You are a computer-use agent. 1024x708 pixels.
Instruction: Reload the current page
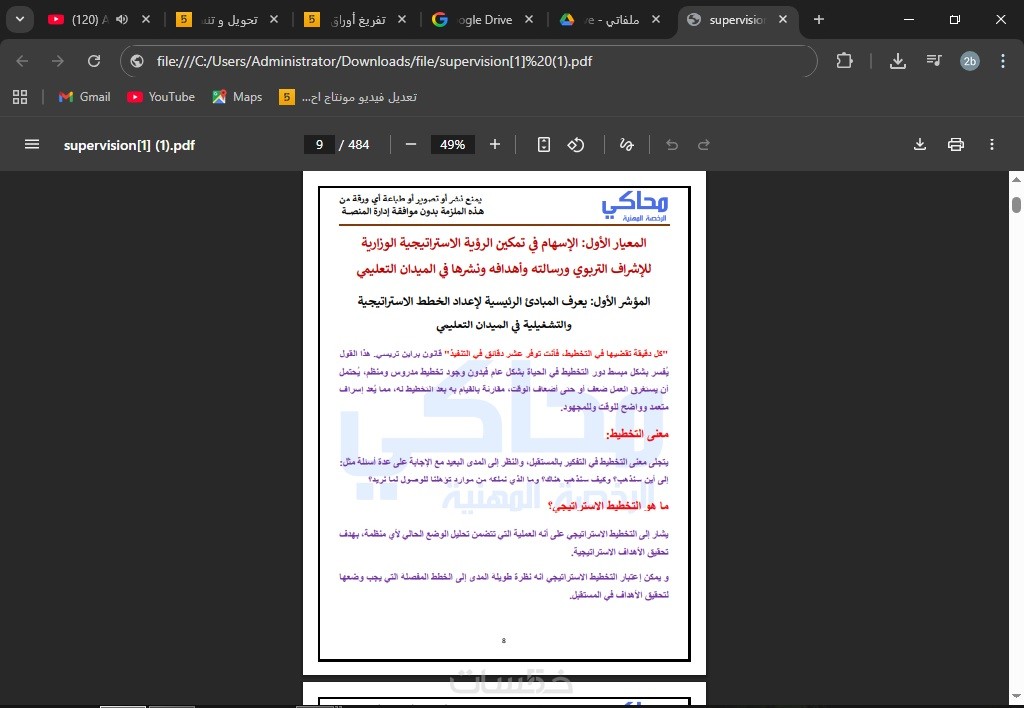94,61
